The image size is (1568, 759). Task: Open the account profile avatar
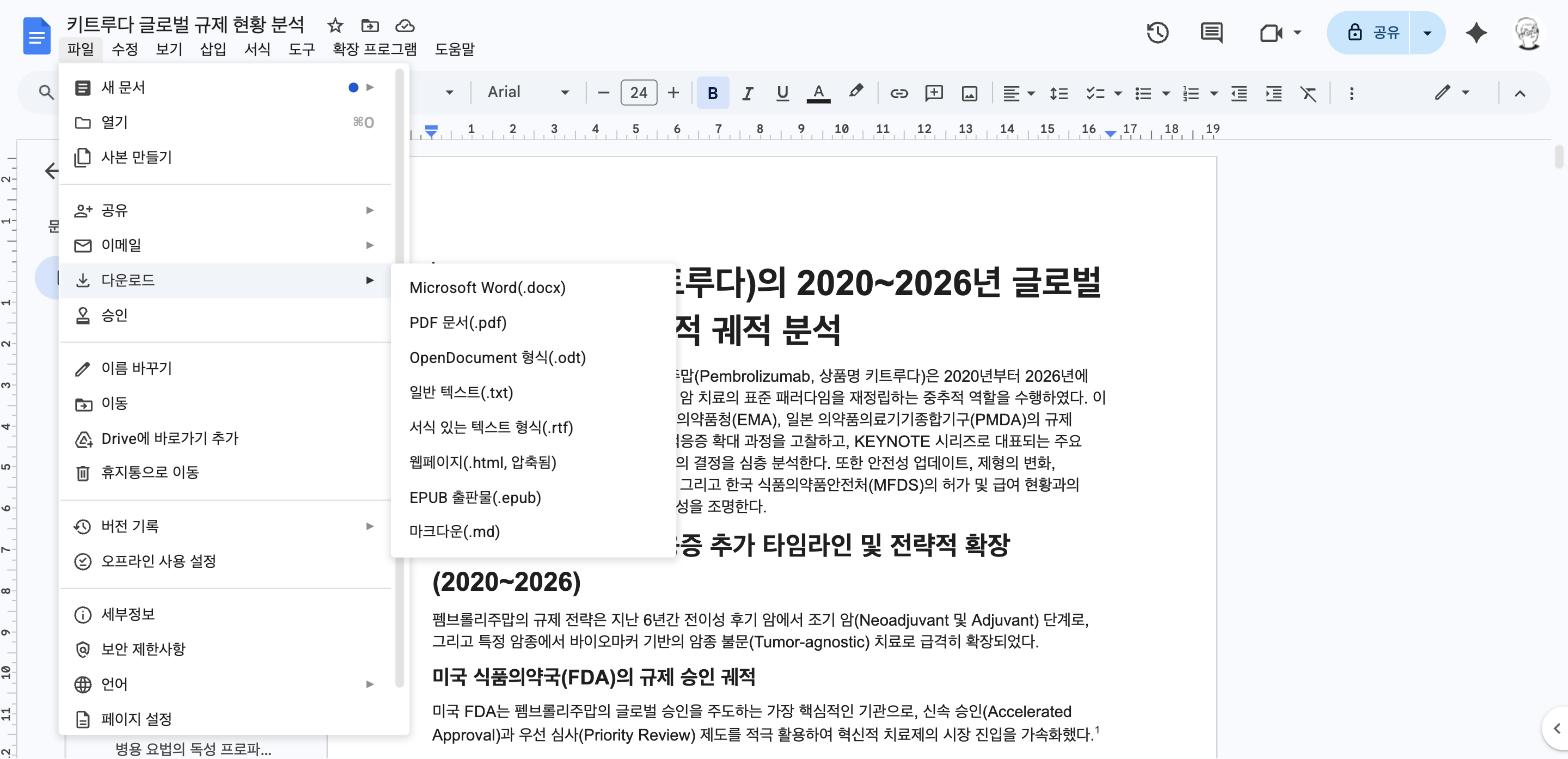click(x=1528, y=33)
